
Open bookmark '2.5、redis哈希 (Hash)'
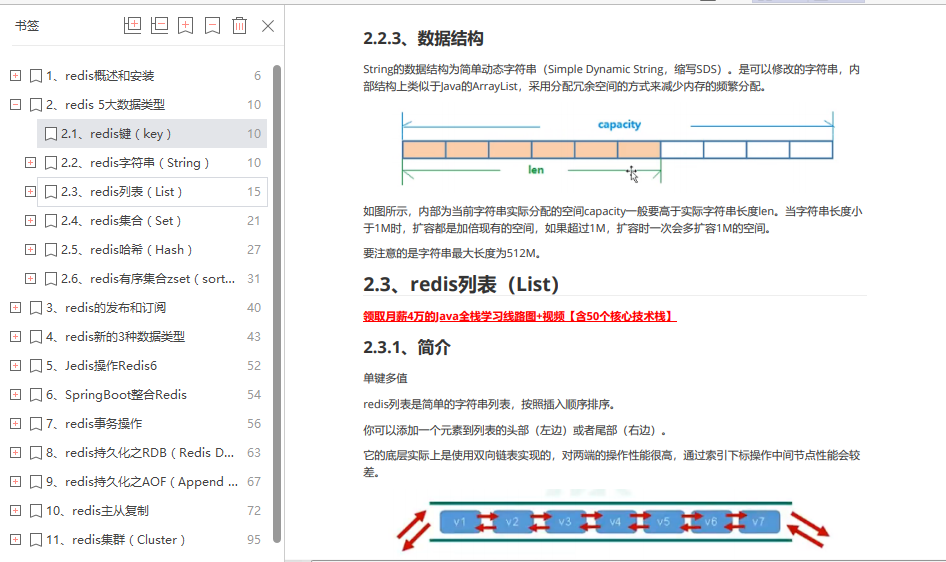[126, 249]
